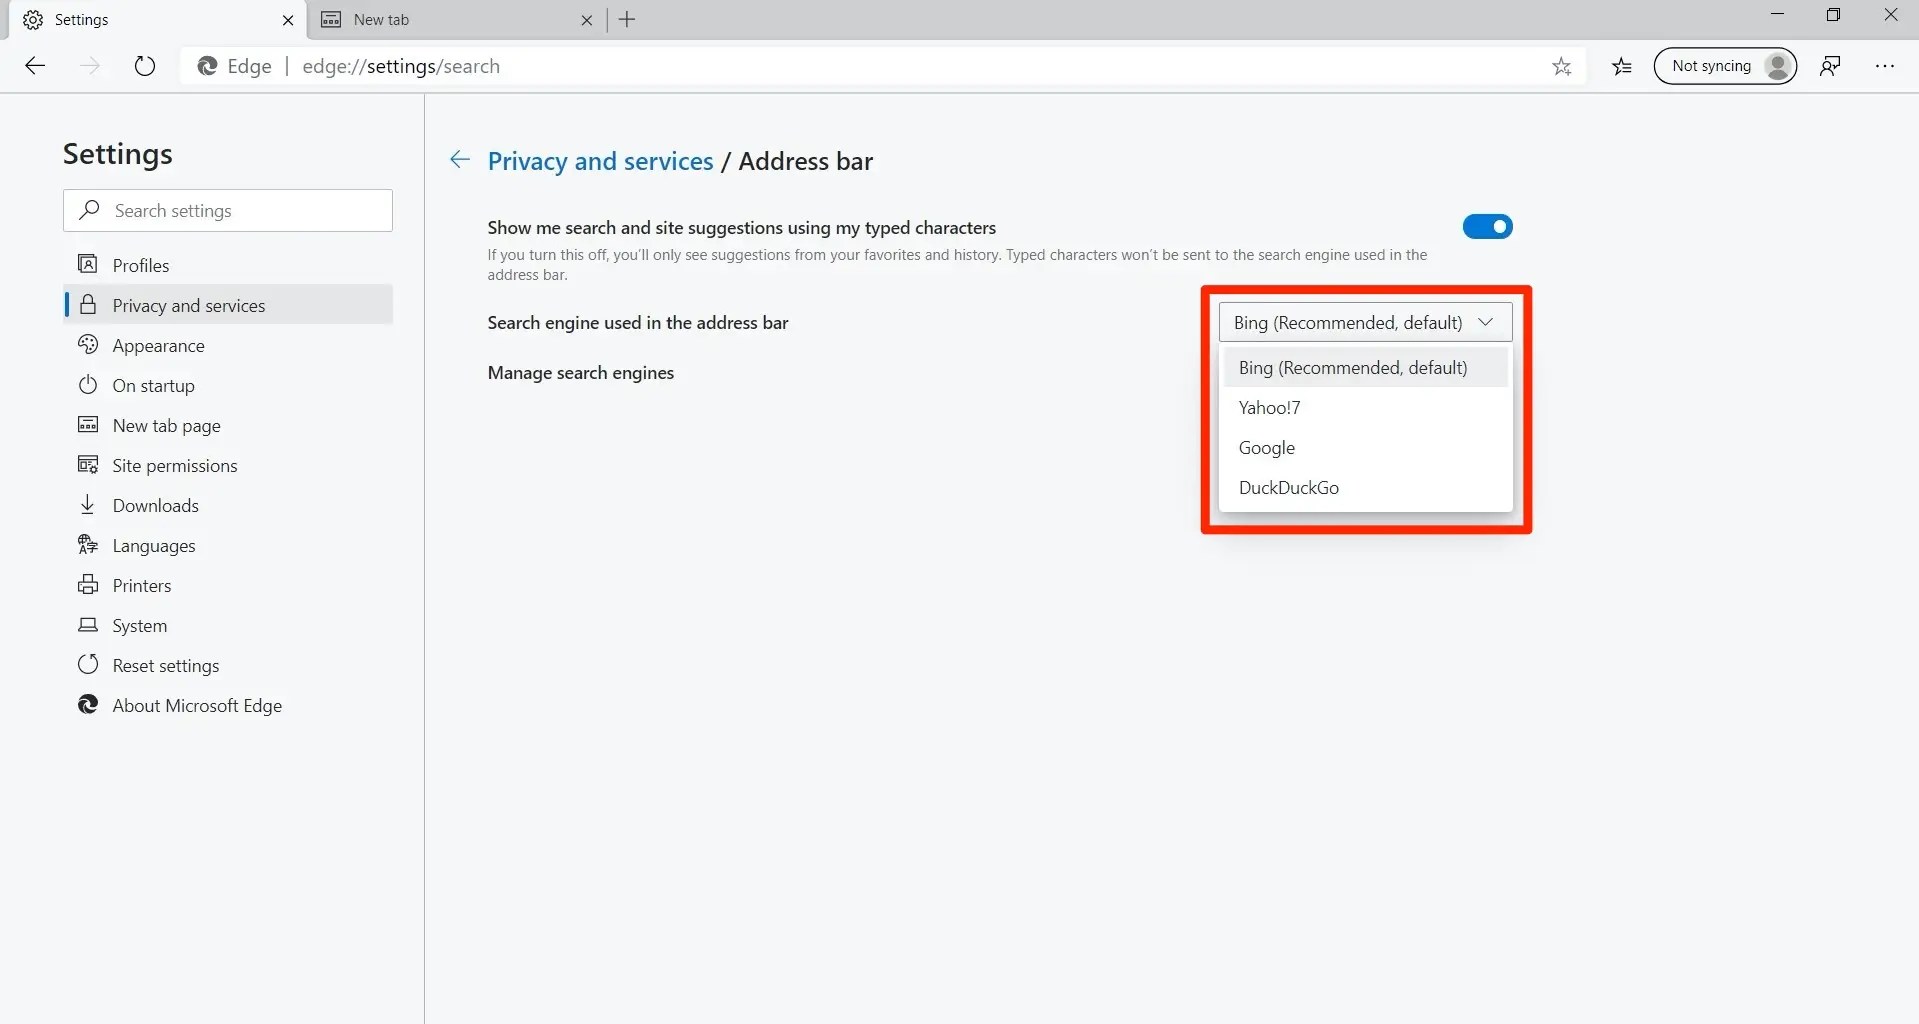Screen dimensions: 1919x1024
Task: Click the Downloads arrow icon
Action: [88, 504]
